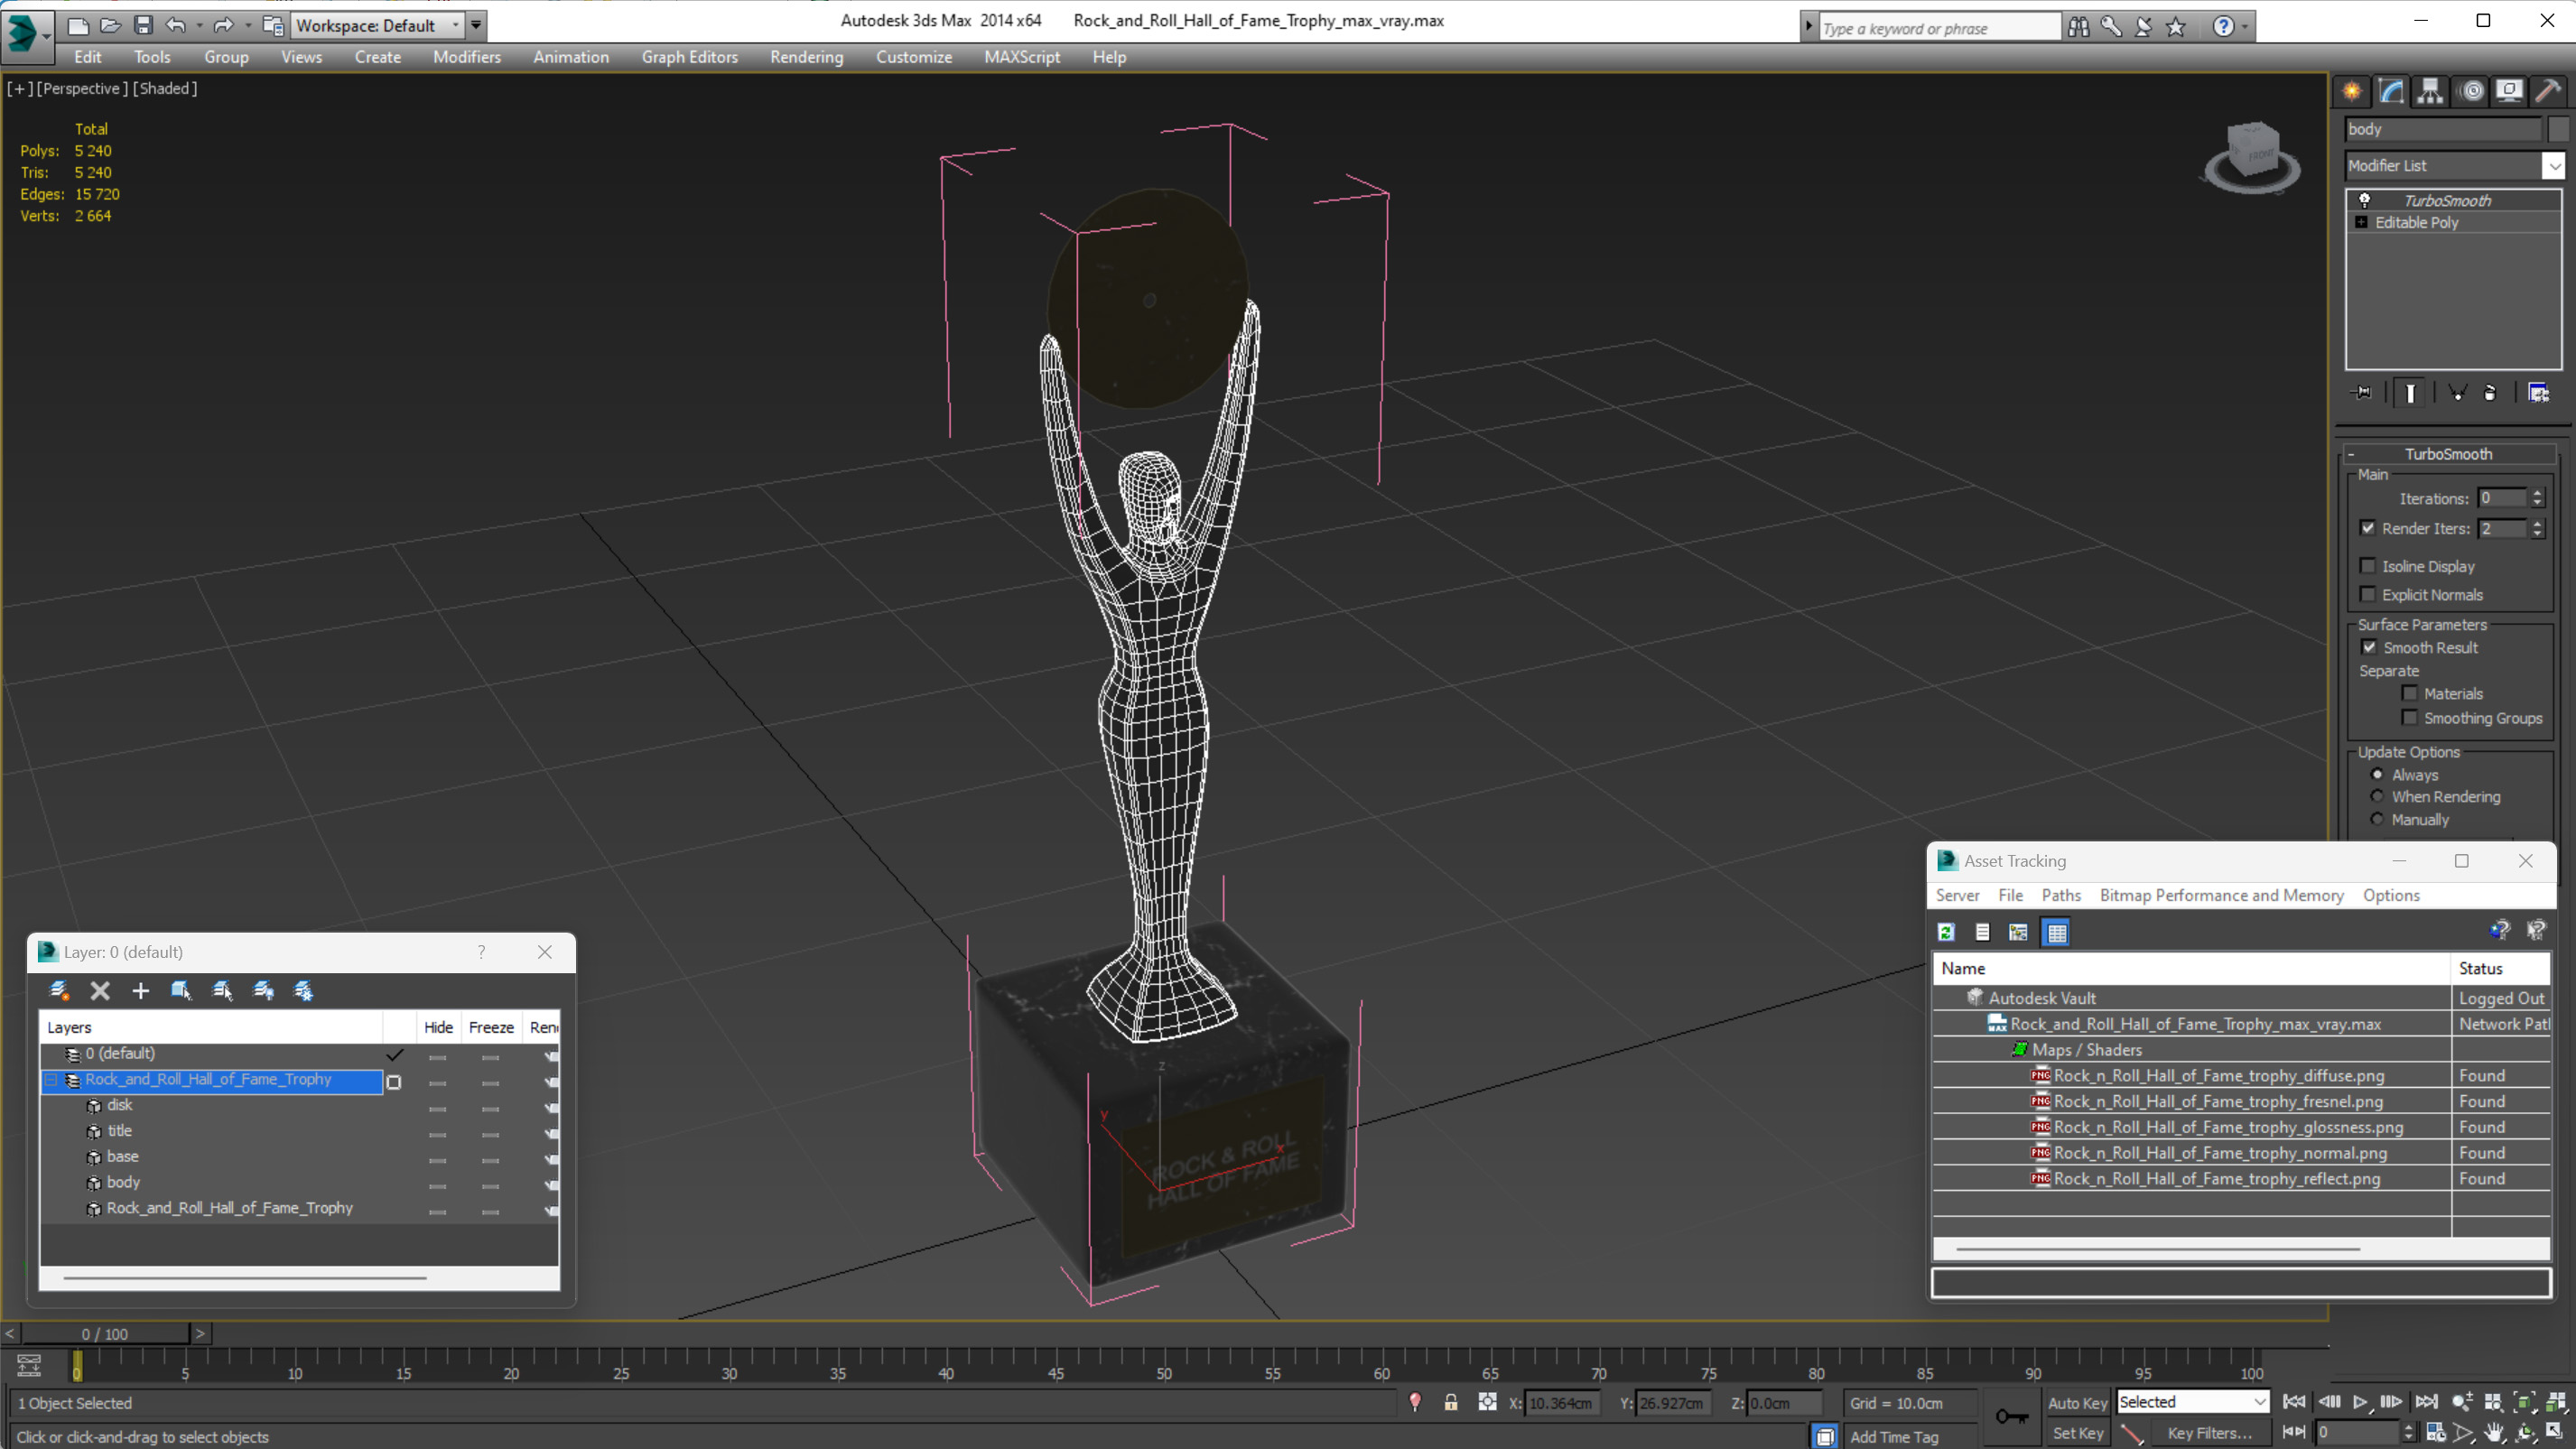Switch Asset Tracking to table view icon
Viewport: 2576px width, 1449px height.
[2056, 932]
